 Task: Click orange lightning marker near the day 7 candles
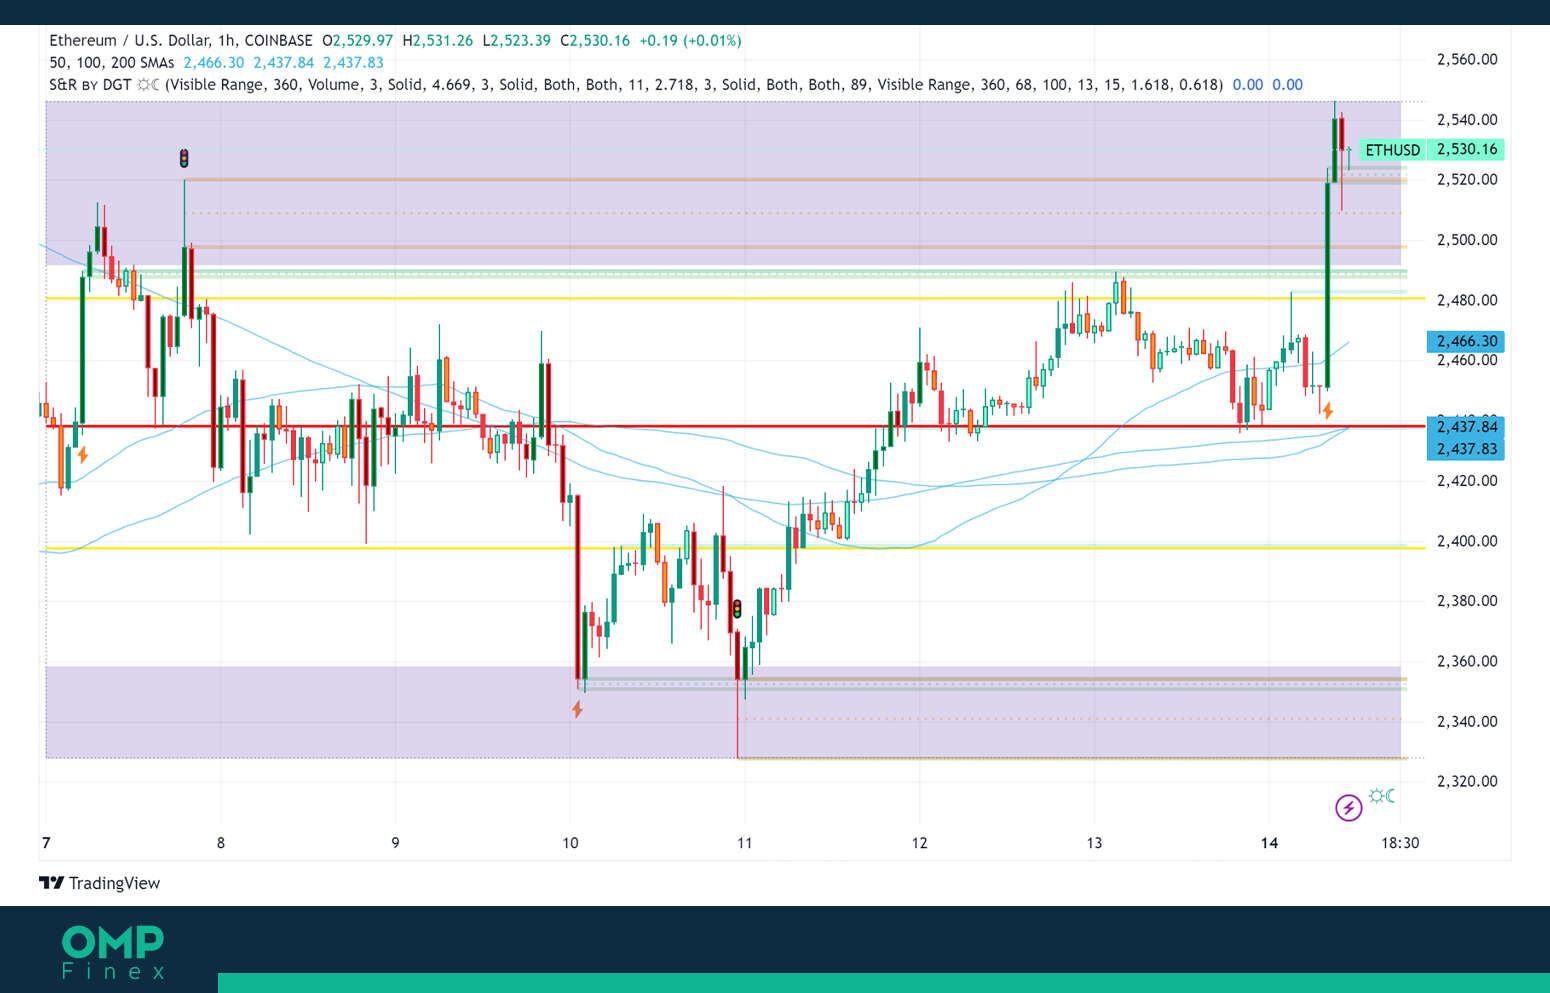click(x=82, y=455)
